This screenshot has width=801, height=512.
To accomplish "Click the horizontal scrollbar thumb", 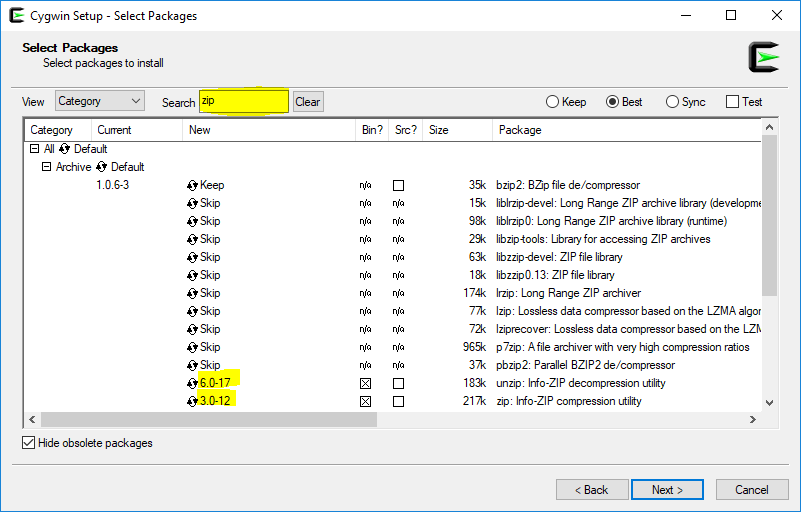I will [209, 420].
